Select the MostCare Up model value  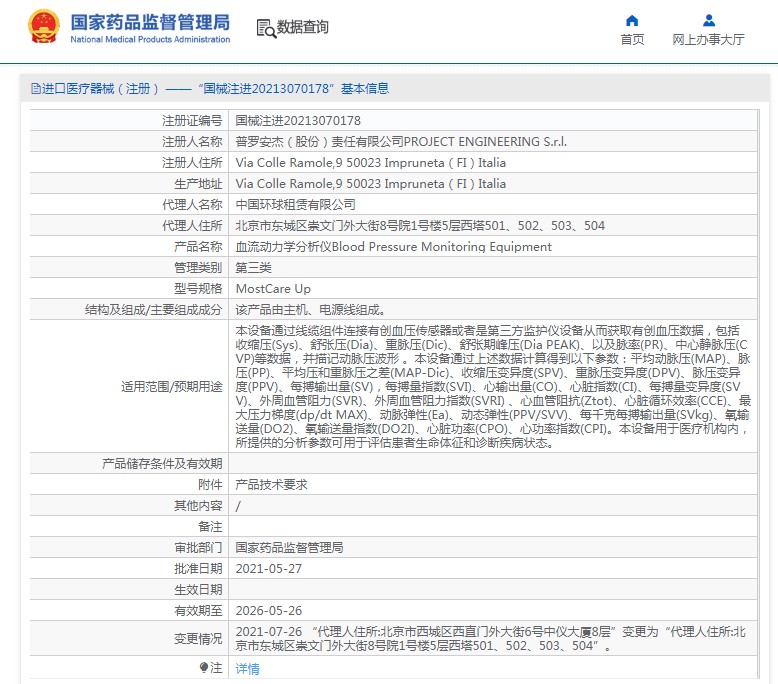pyautogui.click(x=273, y=289)
